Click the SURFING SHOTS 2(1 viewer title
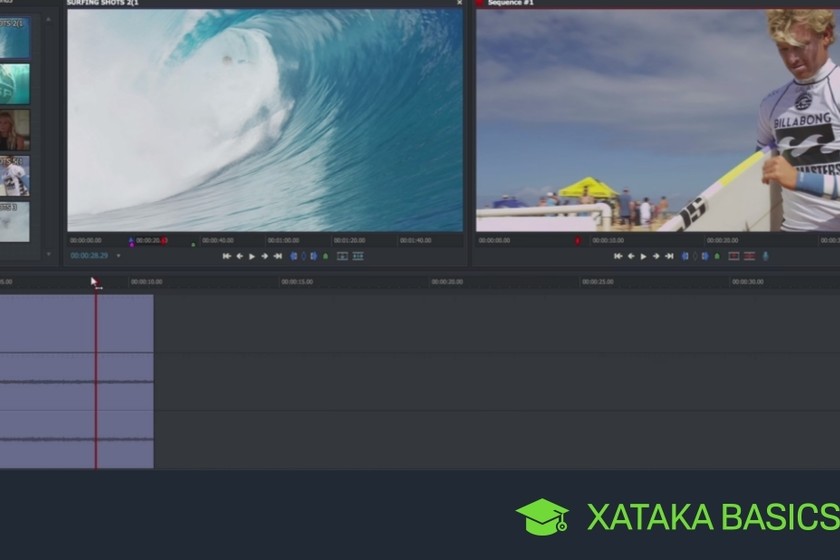The height and width of the screenshot is (560, 840). [102, 3]
